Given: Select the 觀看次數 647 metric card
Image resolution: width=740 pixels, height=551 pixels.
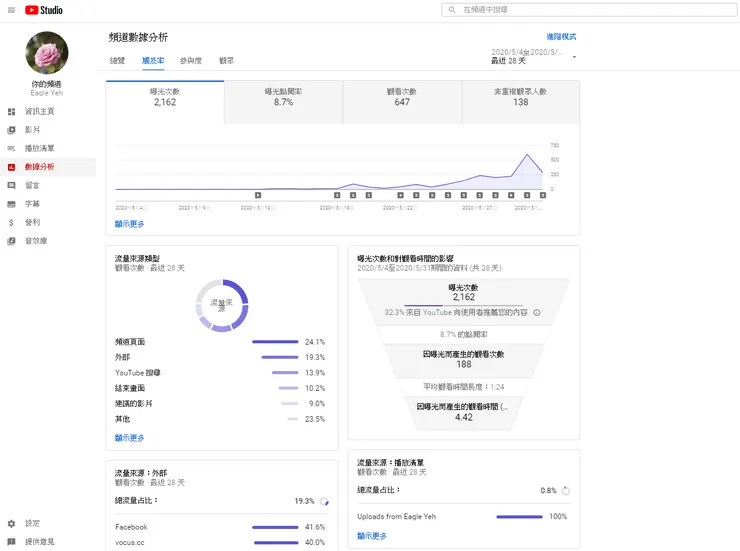Looking at the screenshot, I should coord(402,102).
